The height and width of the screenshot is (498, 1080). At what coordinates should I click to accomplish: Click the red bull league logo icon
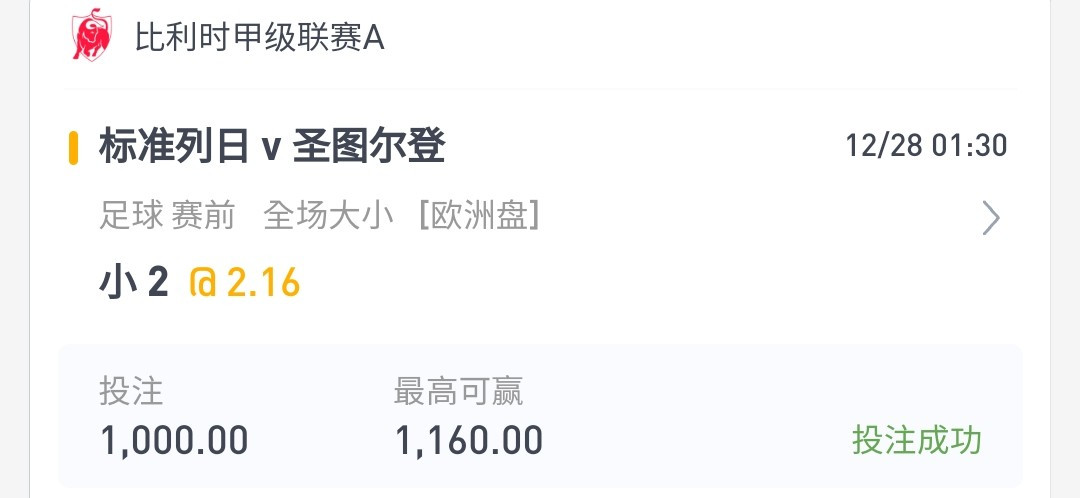pyautogui.click(x=92, y=35)
